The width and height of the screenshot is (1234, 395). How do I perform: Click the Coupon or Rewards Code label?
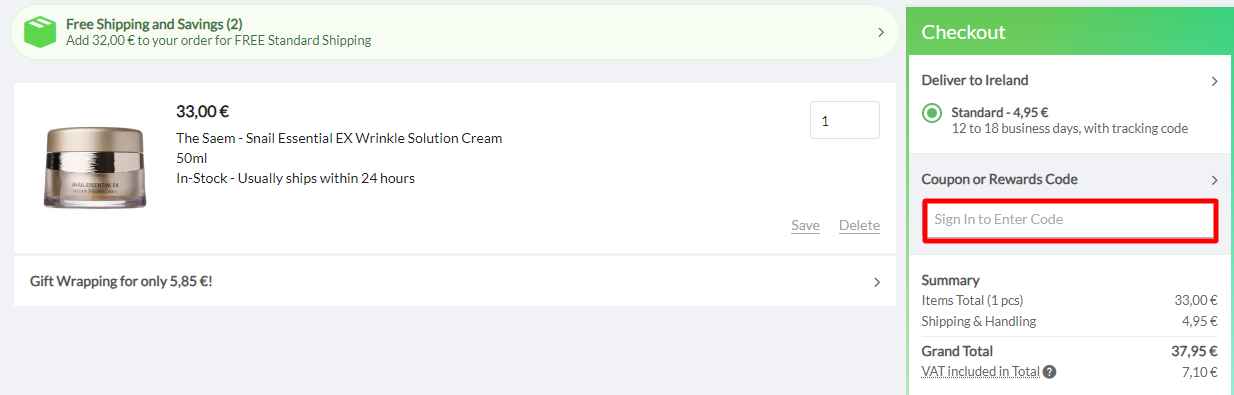(x=1000, y=179)
